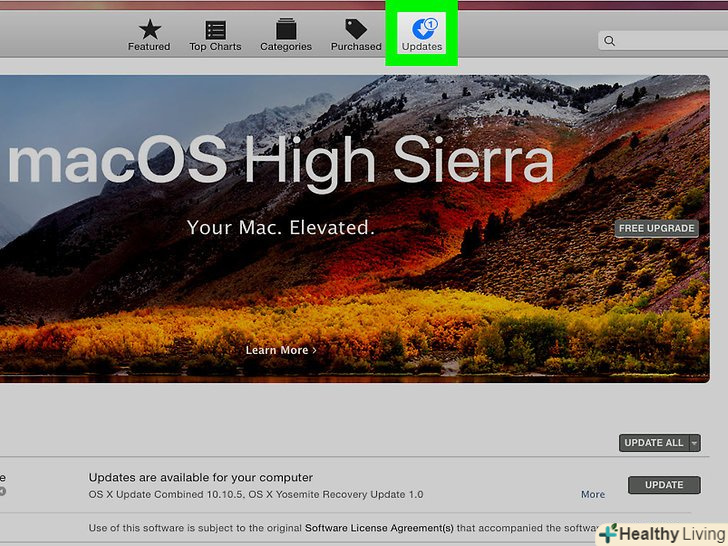Open the Featured star icon
Image resolution: width=728 pixels, height=546 pixels.
click(149, 29)
